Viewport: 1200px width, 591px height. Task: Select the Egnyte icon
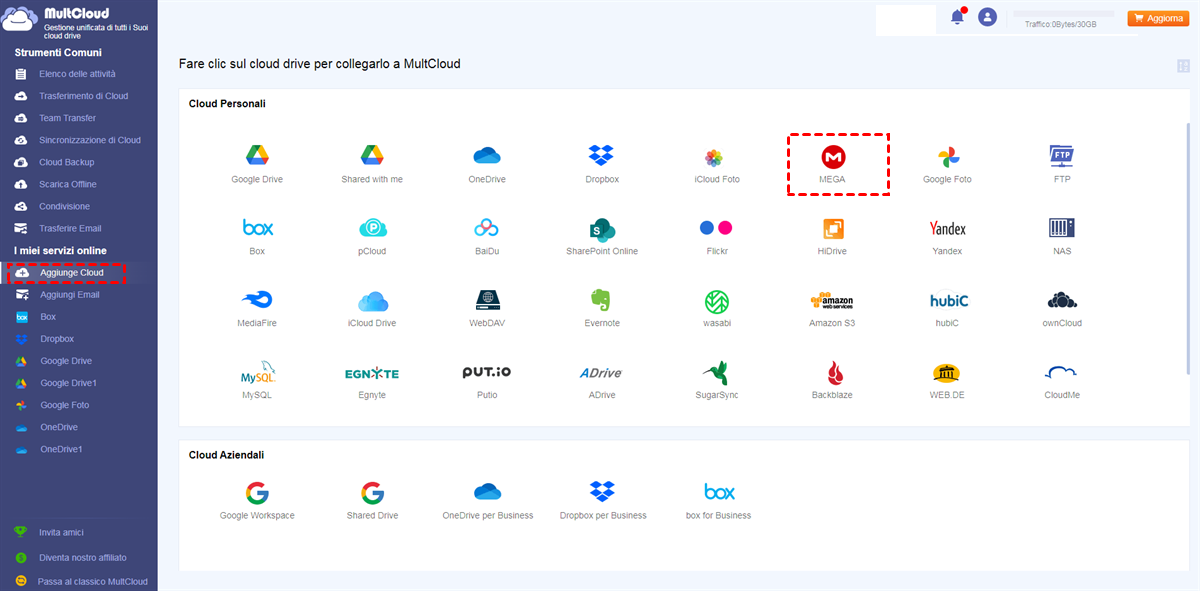372,373
